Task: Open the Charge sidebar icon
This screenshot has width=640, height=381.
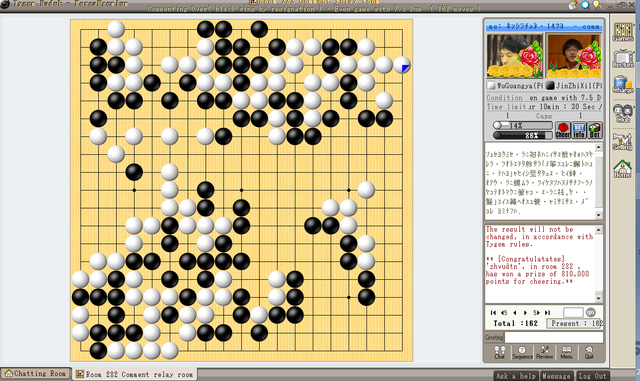Action: point(623,85)
